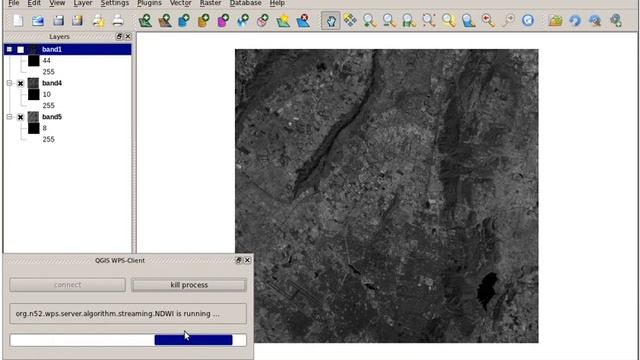This screenshot has width=640, height=360.
Task: Click the blue globe magnifier plugin icon
Action: pyautogui.click(x=595, y=20)
